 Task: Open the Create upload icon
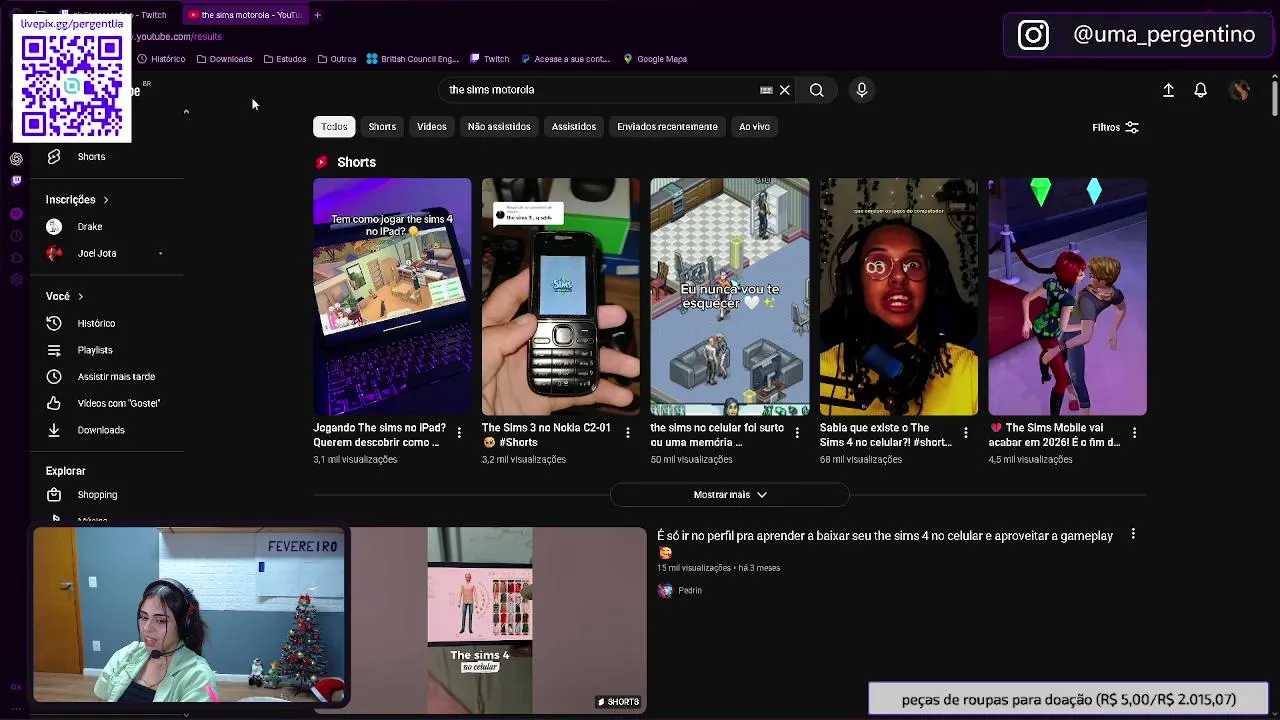tap(1168, 90)
